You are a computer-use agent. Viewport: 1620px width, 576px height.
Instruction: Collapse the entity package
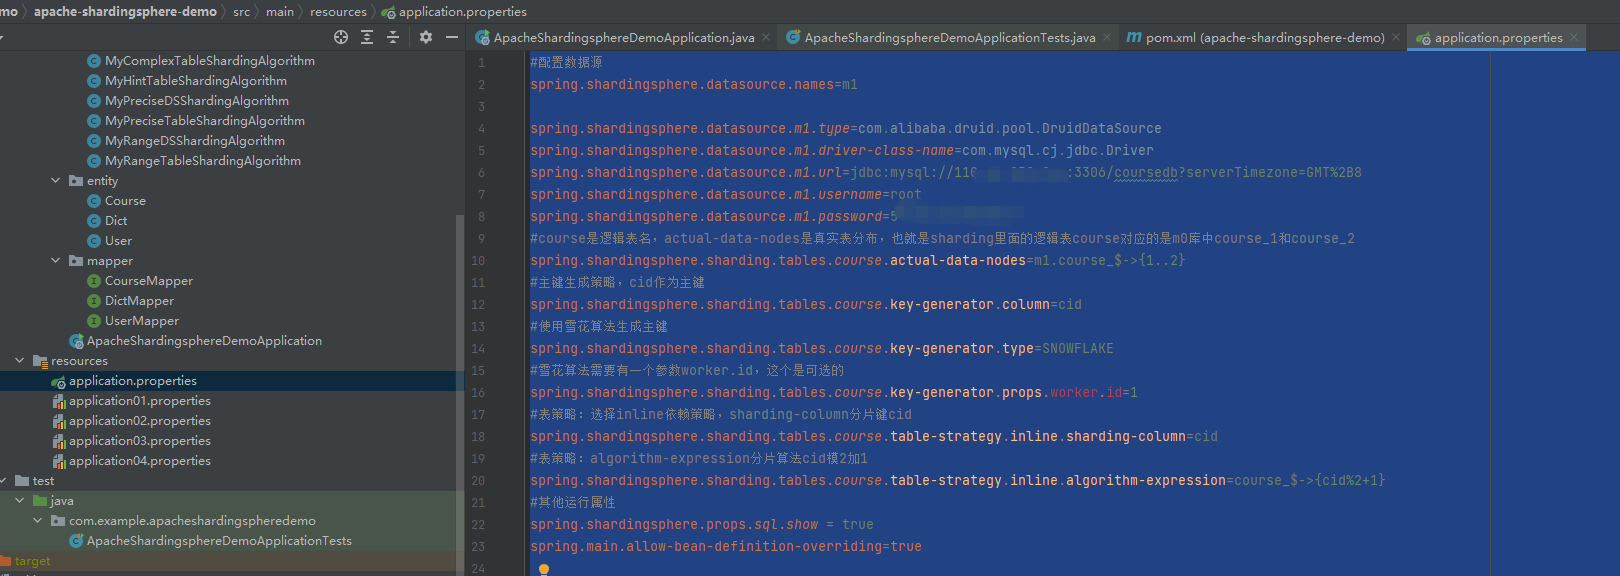click(56, 181)
